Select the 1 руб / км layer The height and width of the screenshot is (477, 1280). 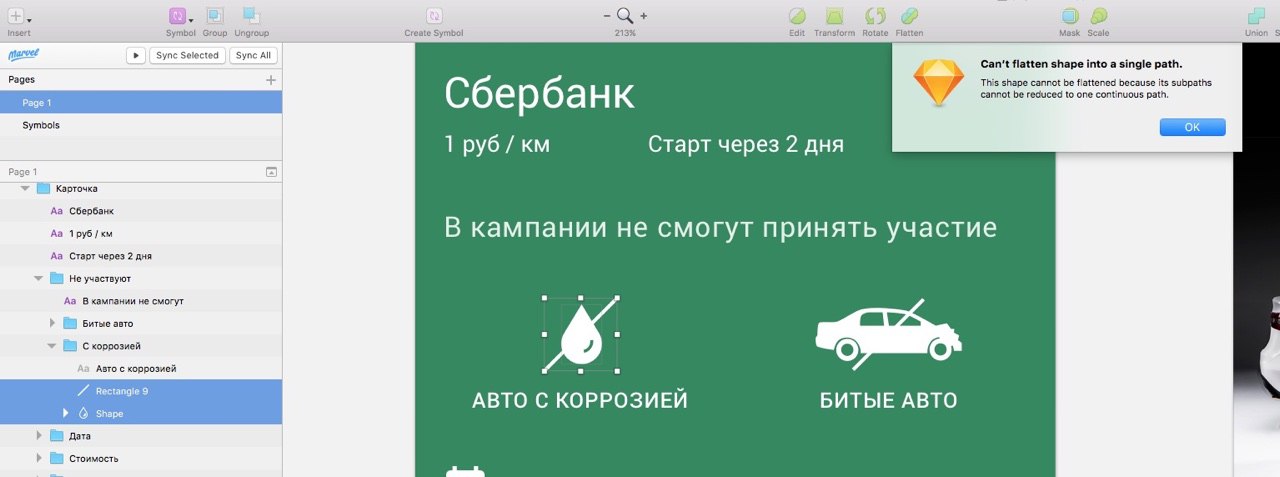pos(141,233)
